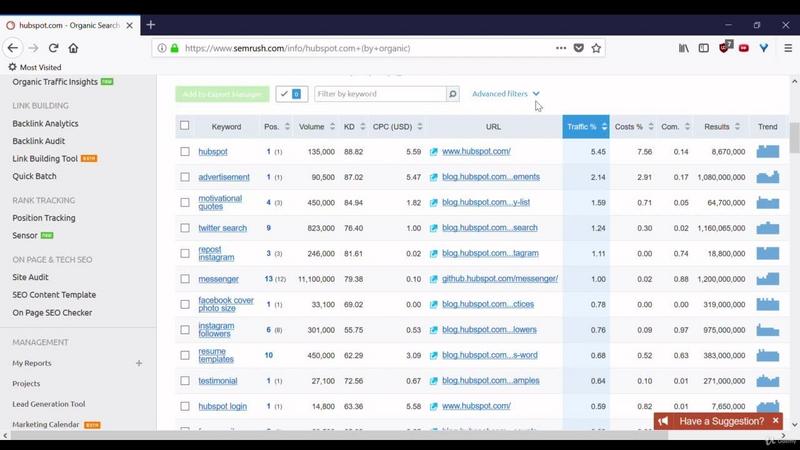
Task: Click the horizontal scrollbar at page bottom
Action: click(339, 435)
